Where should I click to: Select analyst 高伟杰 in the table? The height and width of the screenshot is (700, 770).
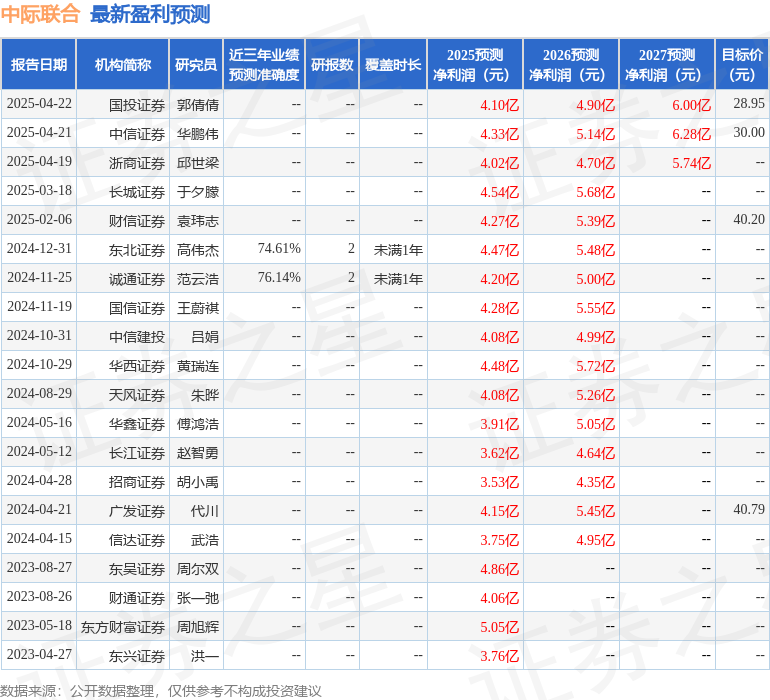click(x=197, y=250)
